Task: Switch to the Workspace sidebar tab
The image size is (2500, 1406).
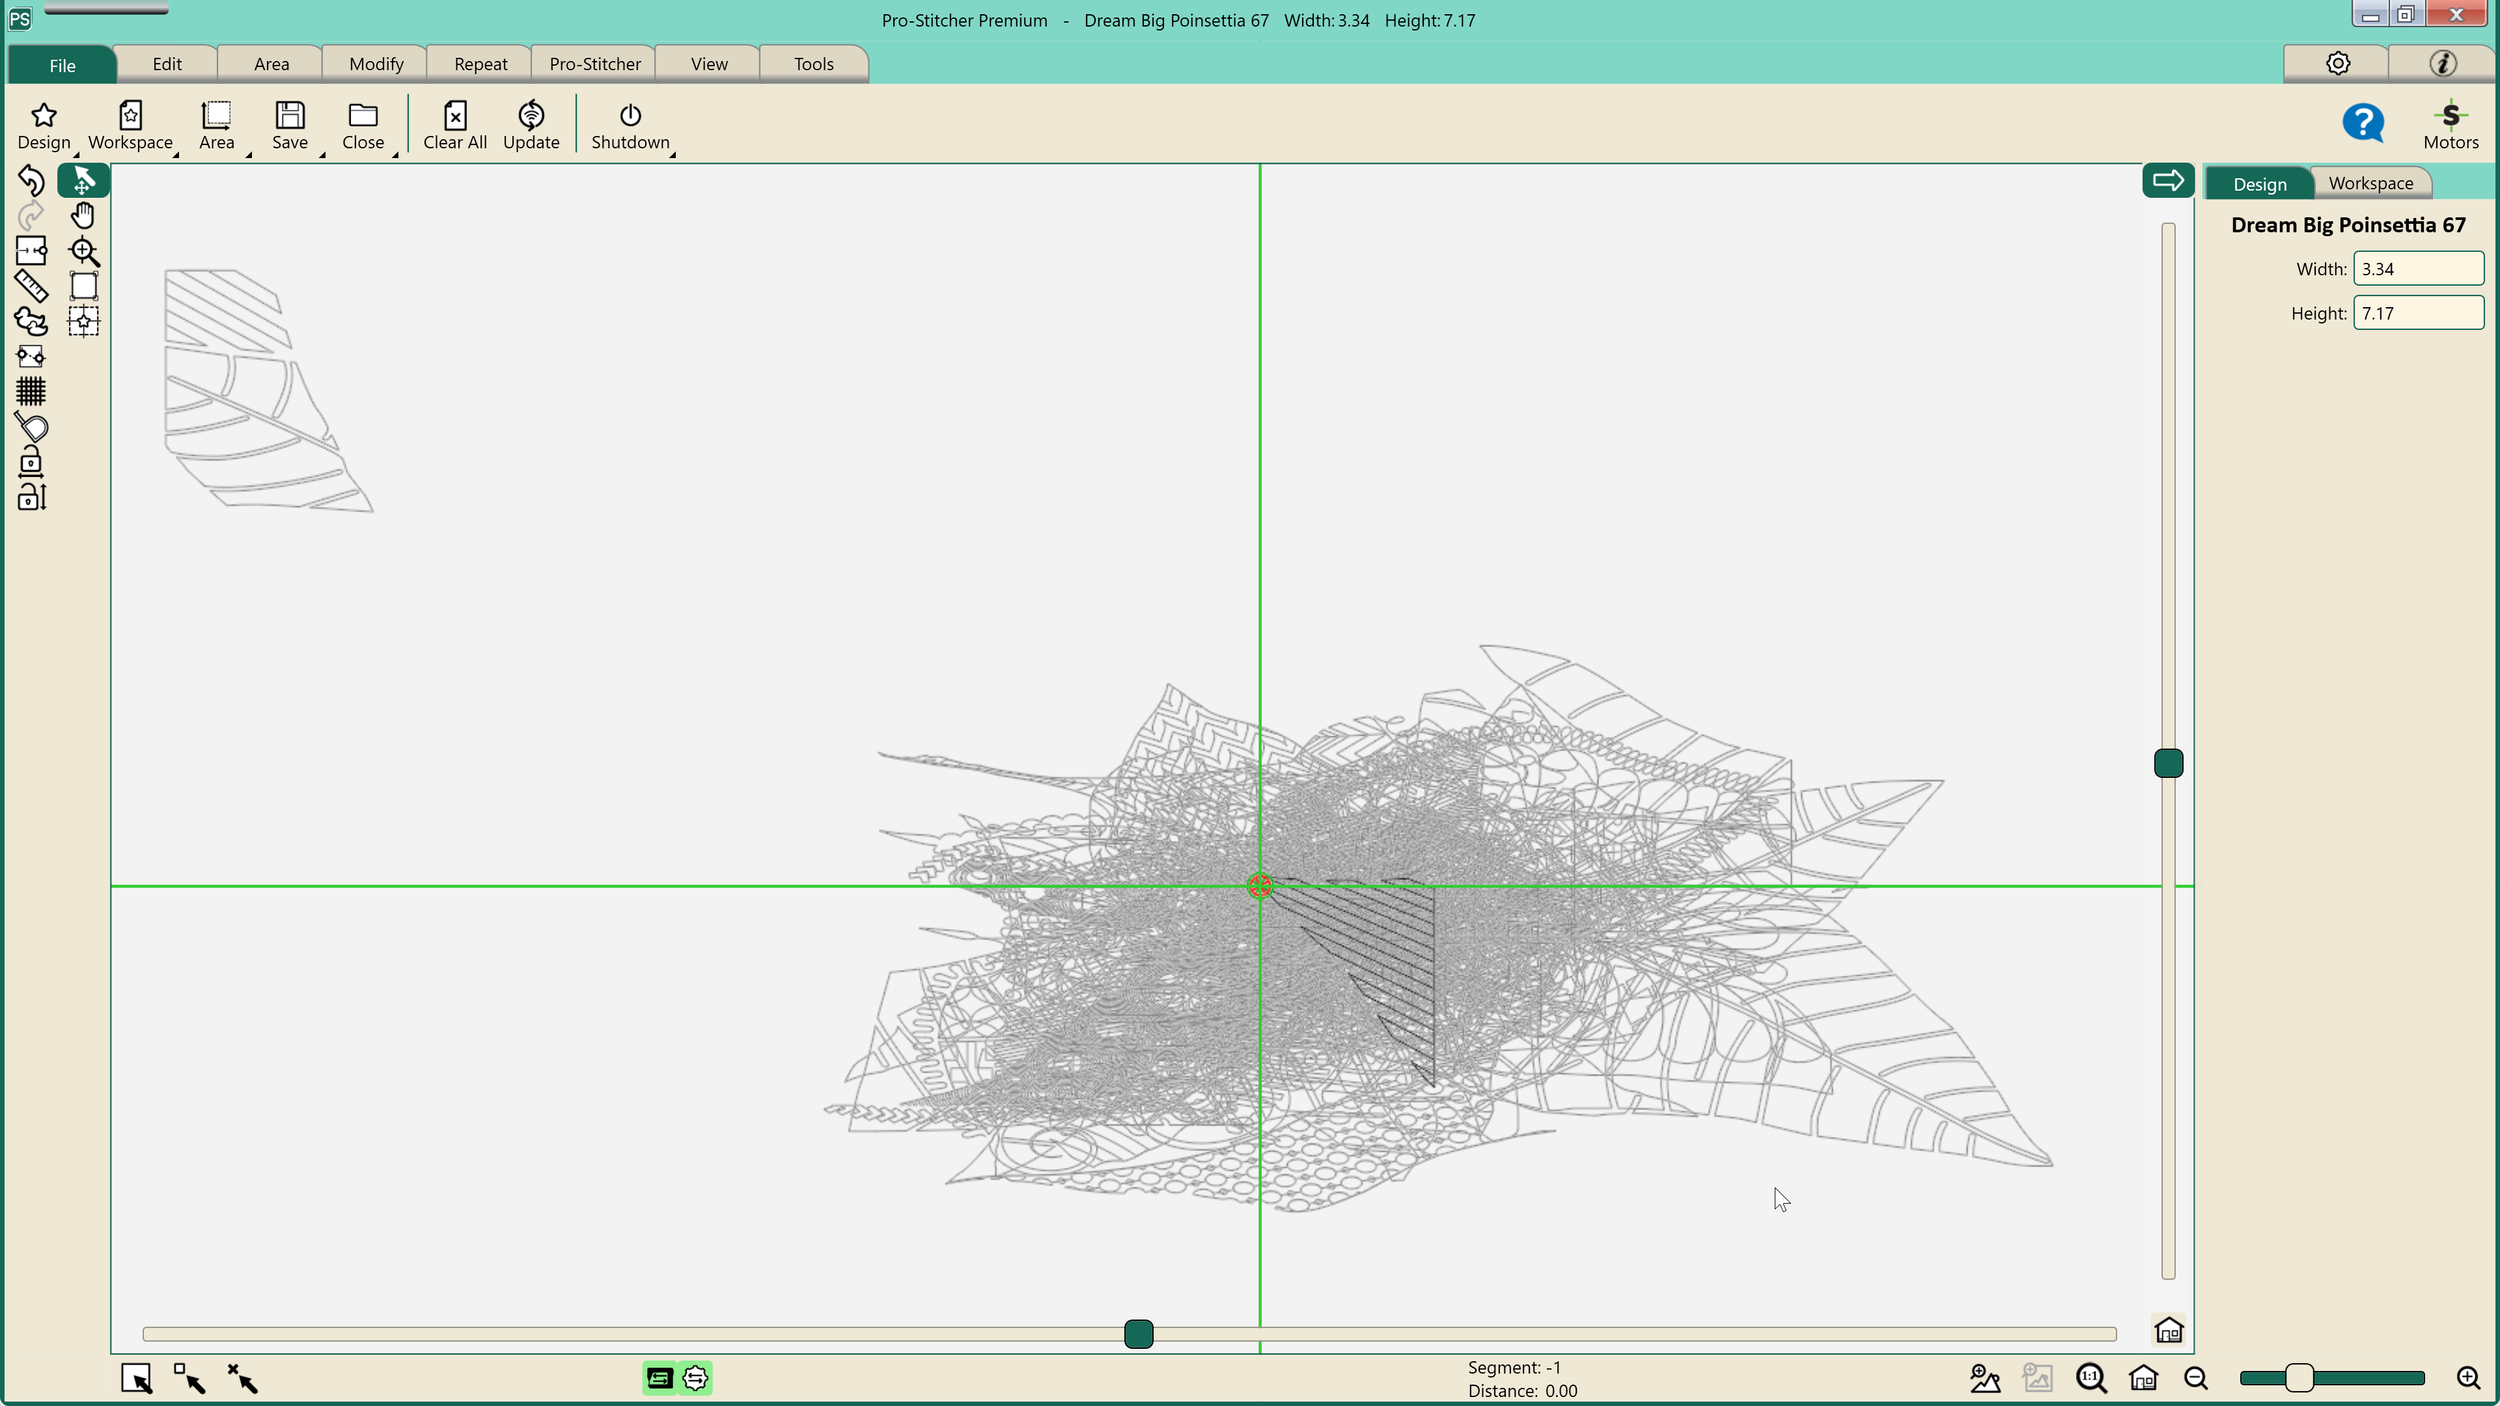Action: click(2370, 183)
